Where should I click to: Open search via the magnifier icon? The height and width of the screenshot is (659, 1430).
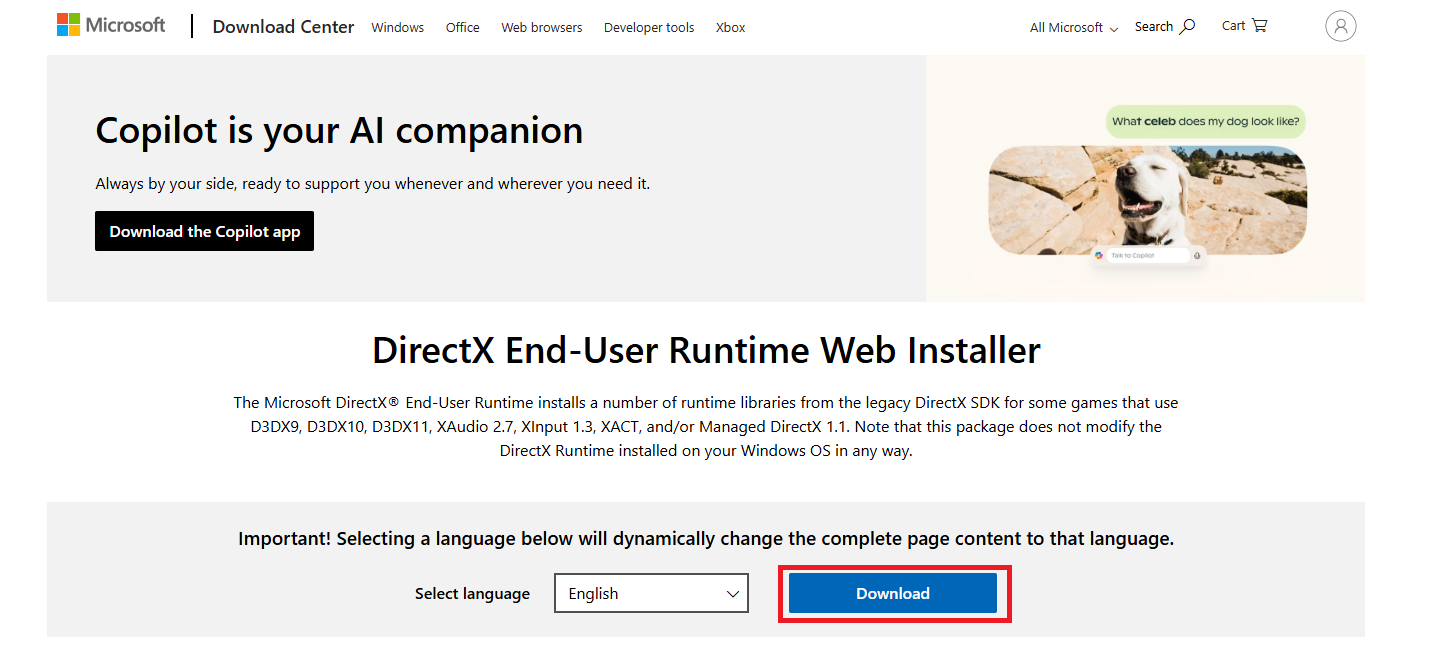click(x=1187, y=27)
